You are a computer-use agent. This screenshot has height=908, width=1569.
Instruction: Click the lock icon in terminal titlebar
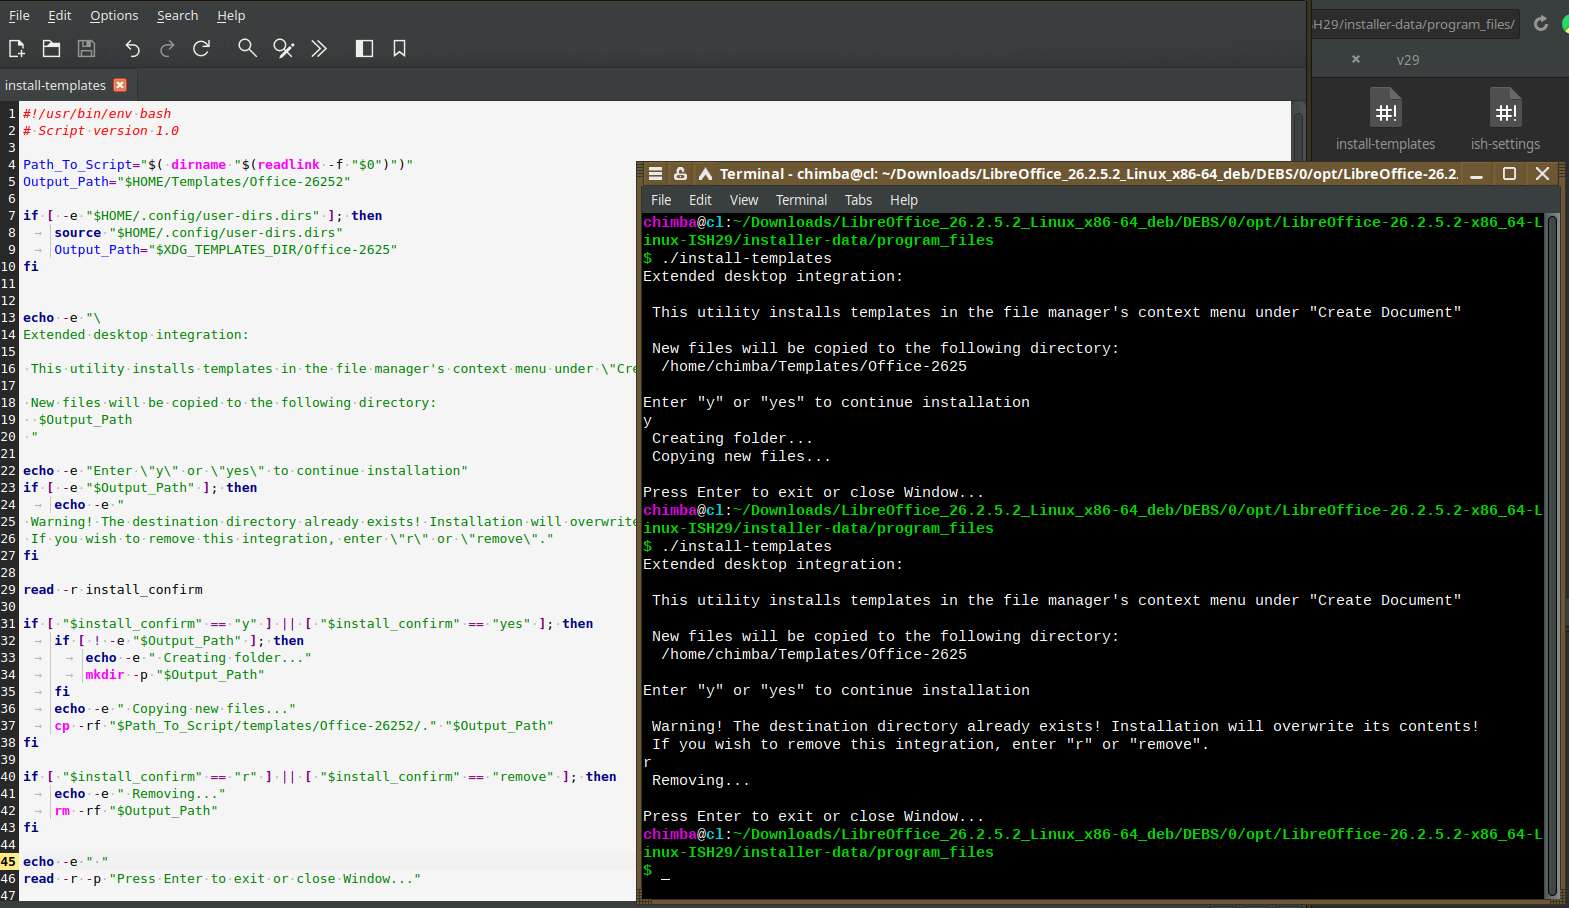tap(680, 174)
